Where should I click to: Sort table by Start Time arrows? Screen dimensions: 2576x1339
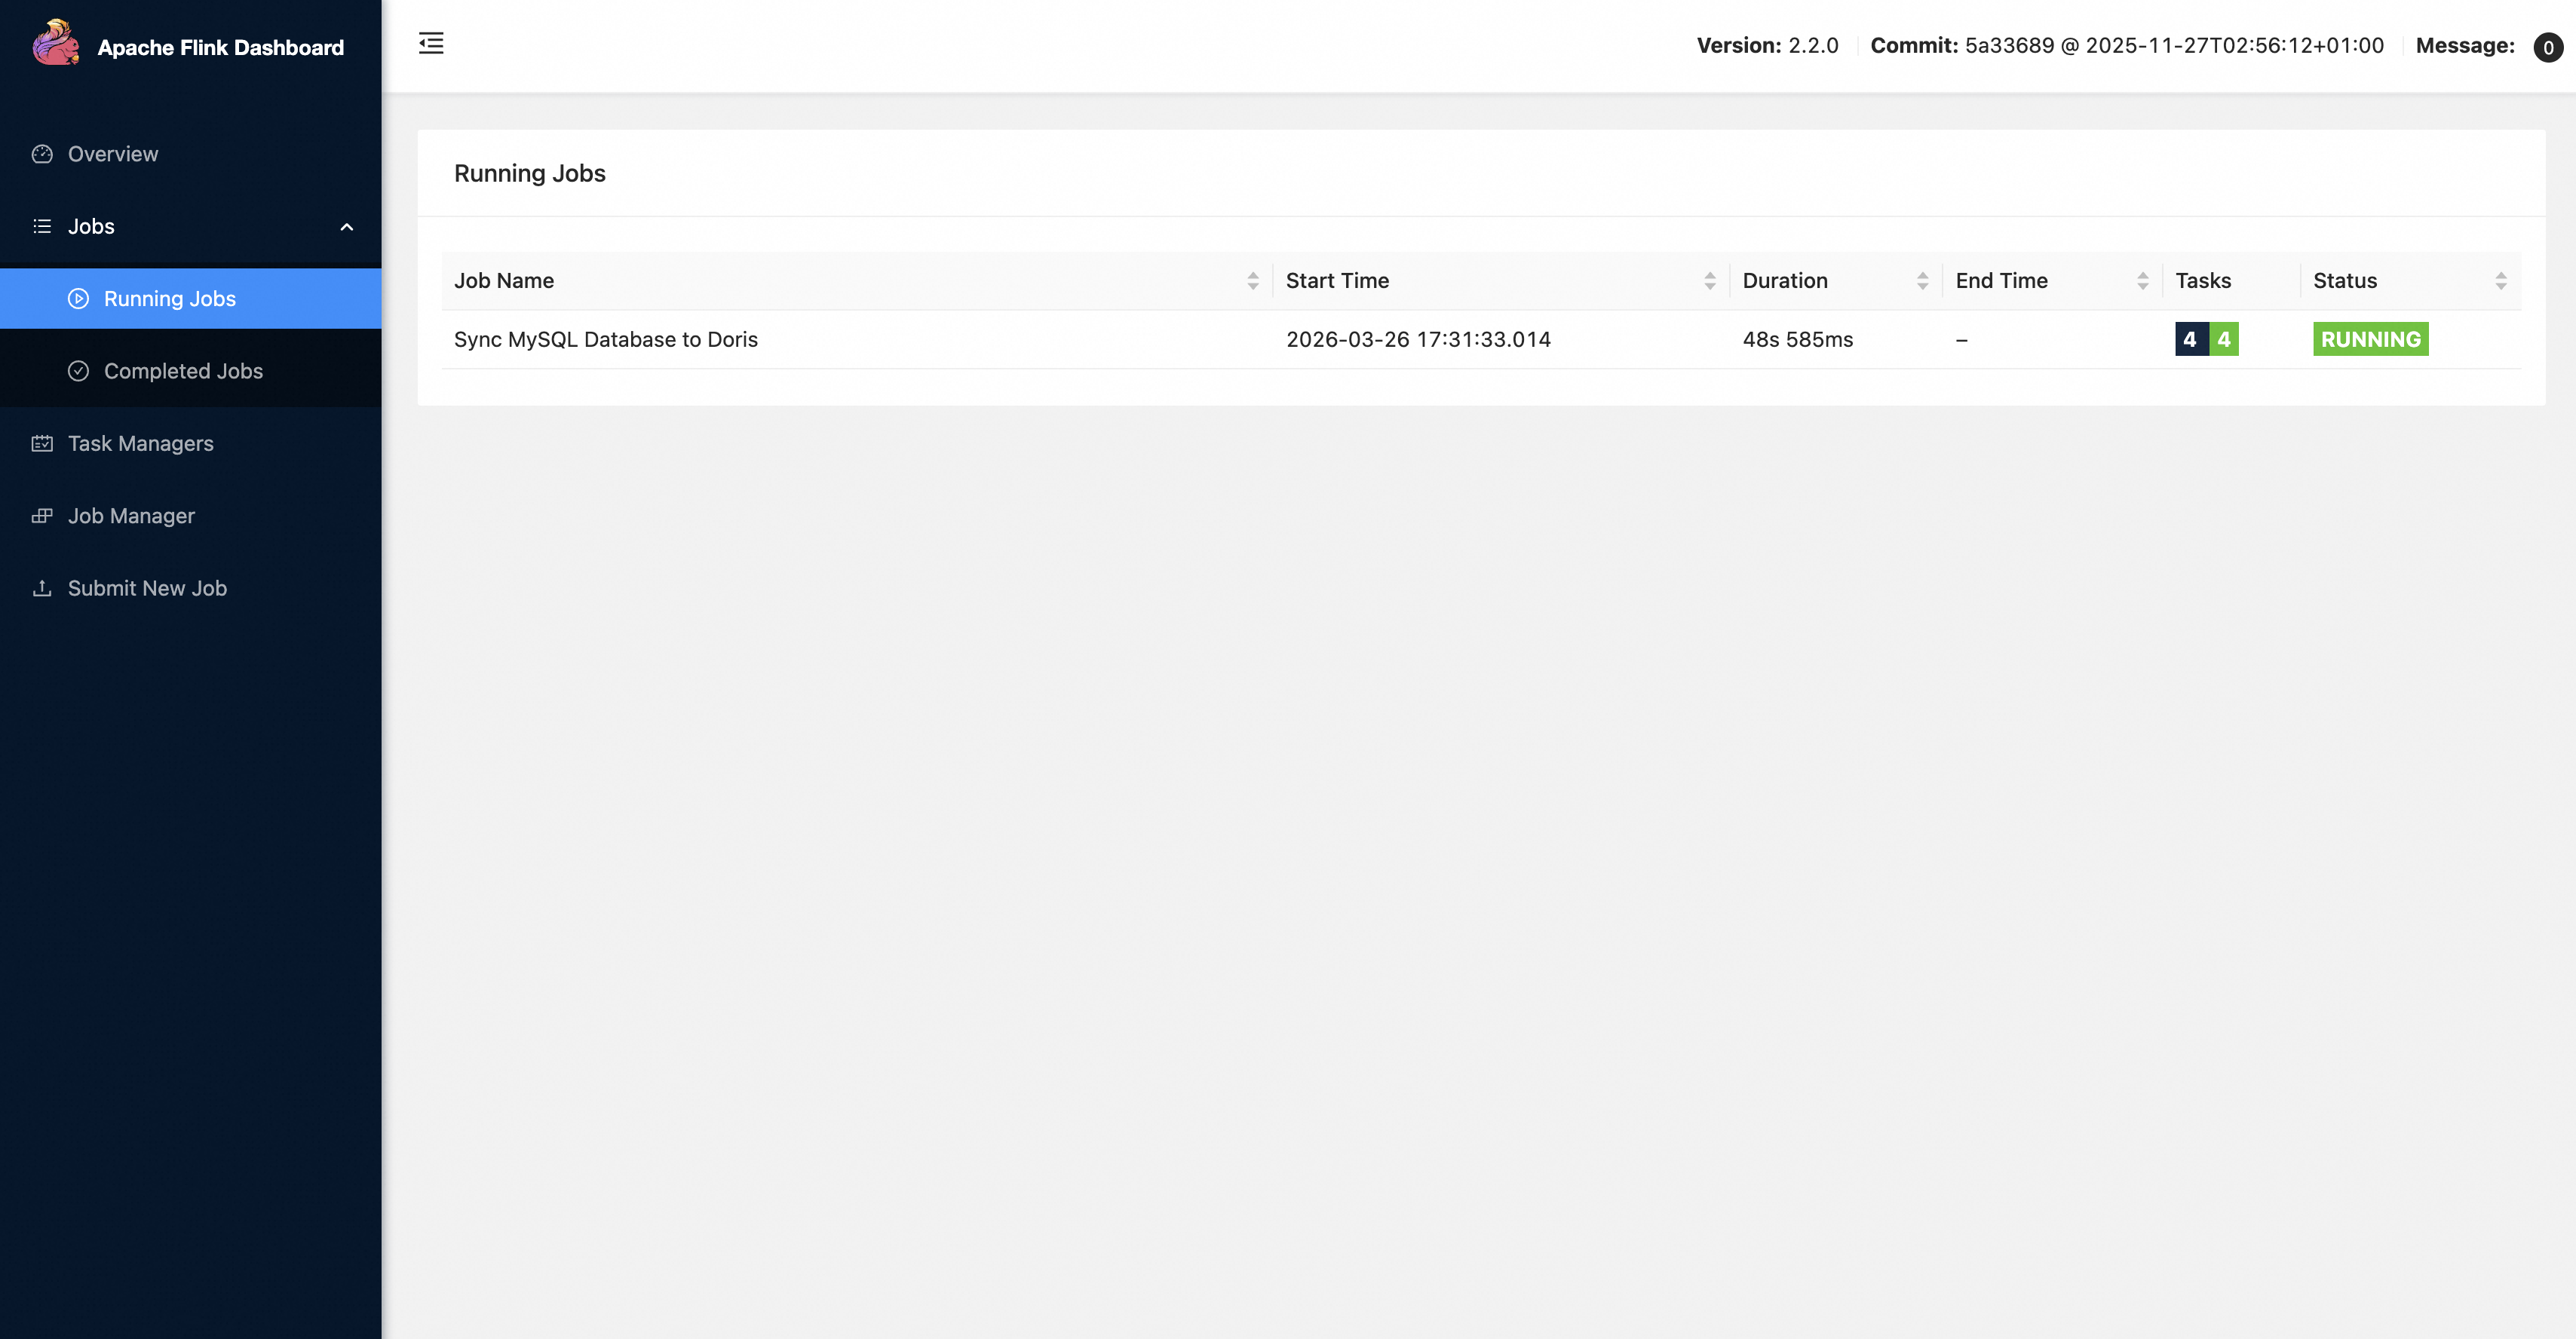1710,281
